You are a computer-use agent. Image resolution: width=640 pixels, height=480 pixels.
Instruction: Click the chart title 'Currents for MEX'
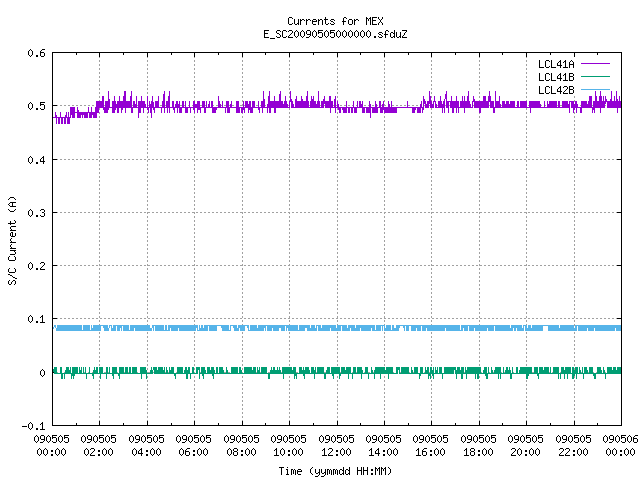click(335, 21)
